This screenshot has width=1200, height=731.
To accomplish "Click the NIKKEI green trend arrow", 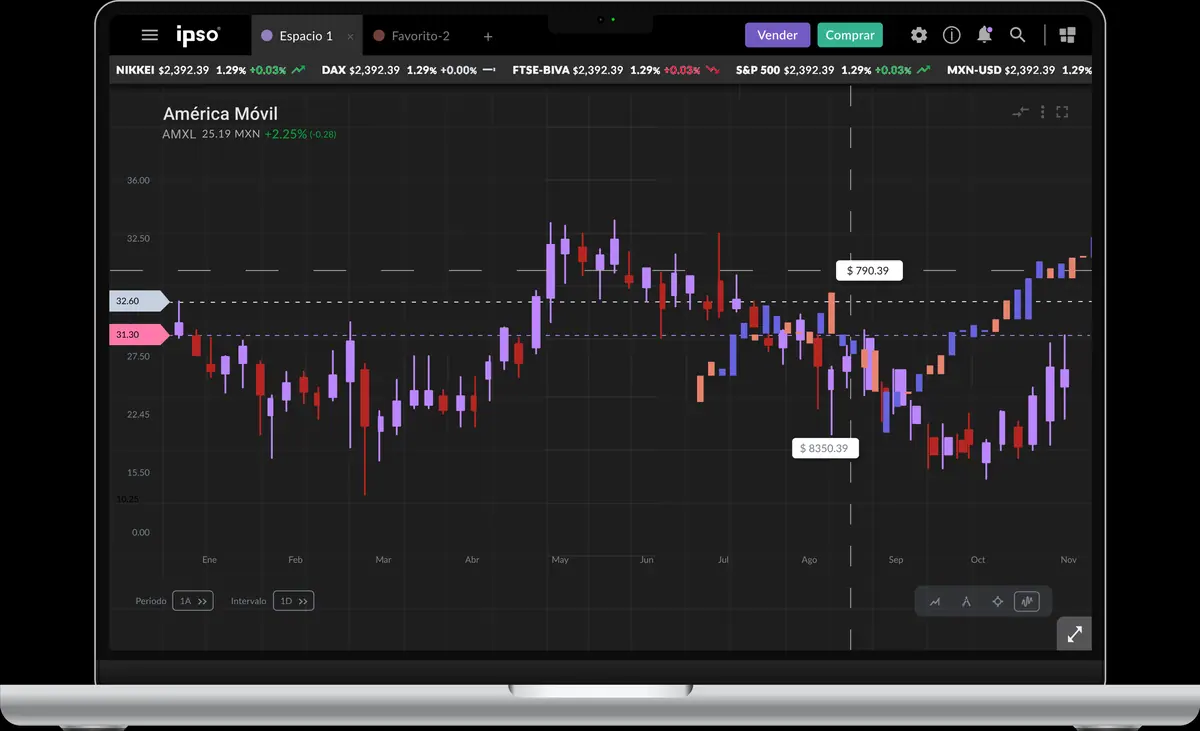I will [298, 70].
